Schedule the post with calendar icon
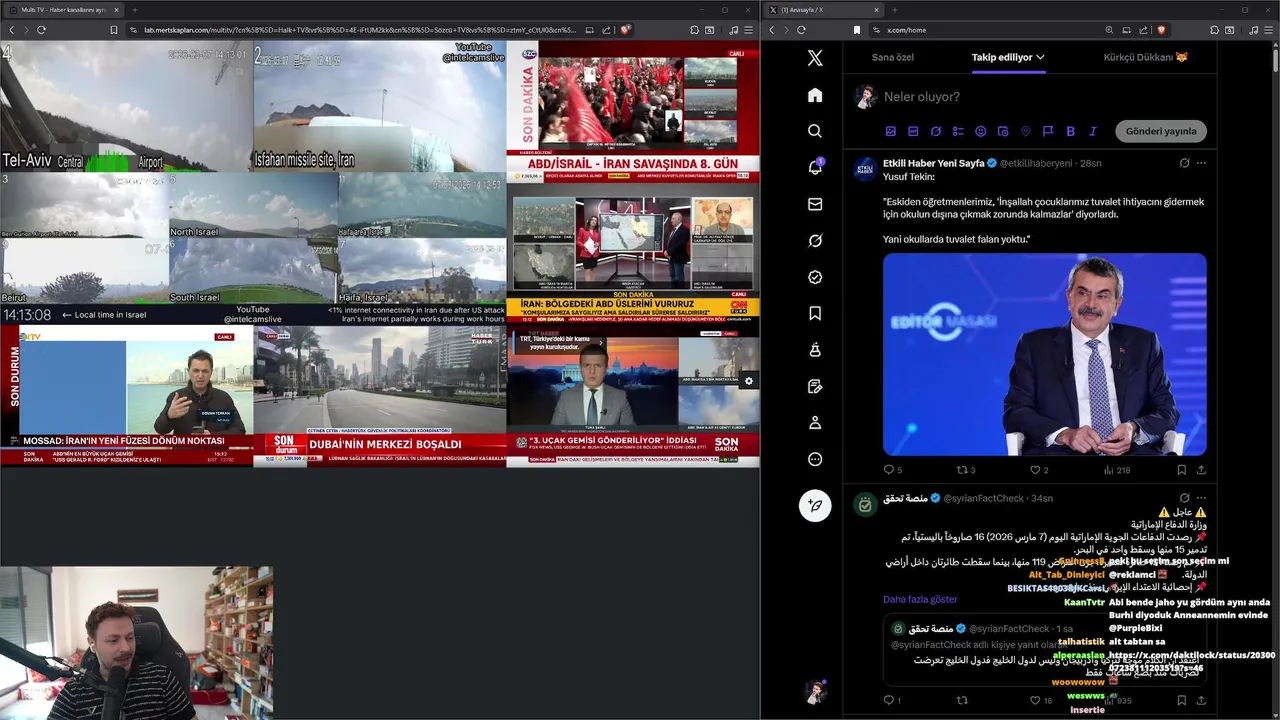This screenshot has width=1280, height=720. 1003,131
